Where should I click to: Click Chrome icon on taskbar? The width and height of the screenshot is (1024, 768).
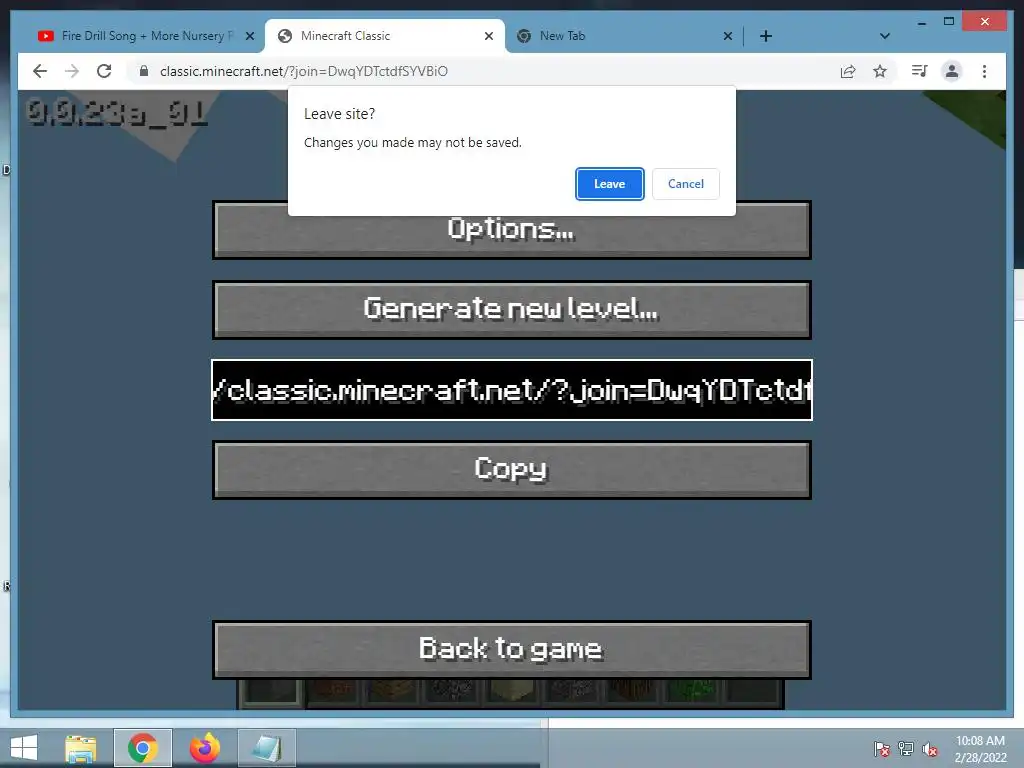coord(142,748)
